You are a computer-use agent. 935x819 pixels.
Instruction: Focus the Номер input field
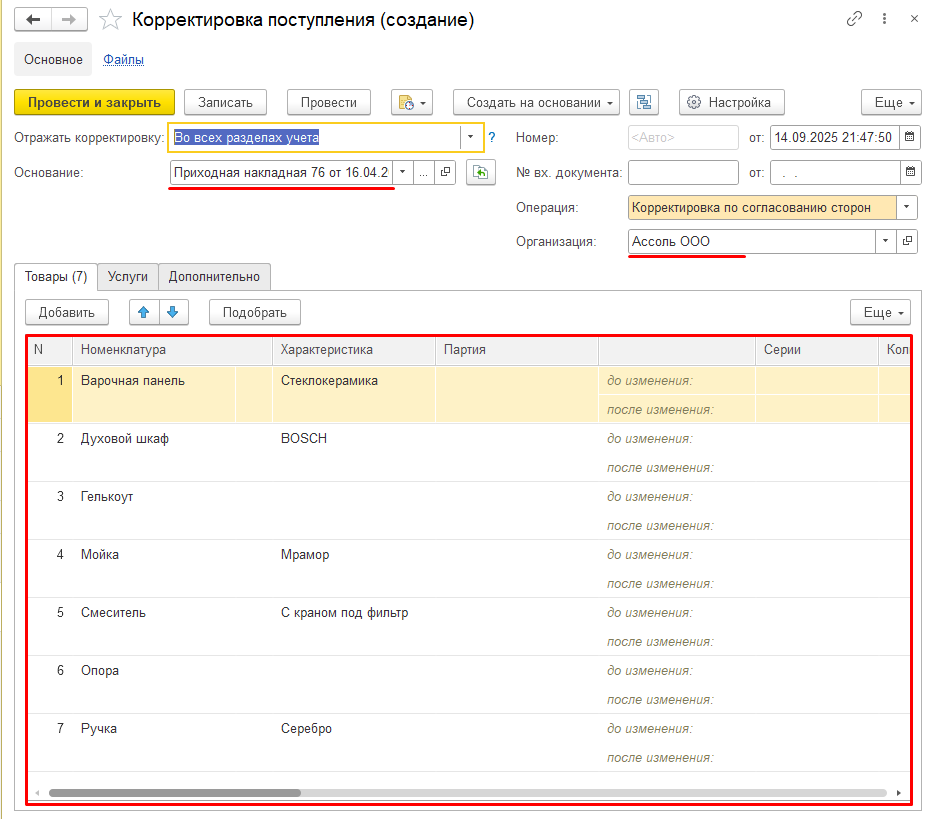pyautogui.click(x=683, y=137)
